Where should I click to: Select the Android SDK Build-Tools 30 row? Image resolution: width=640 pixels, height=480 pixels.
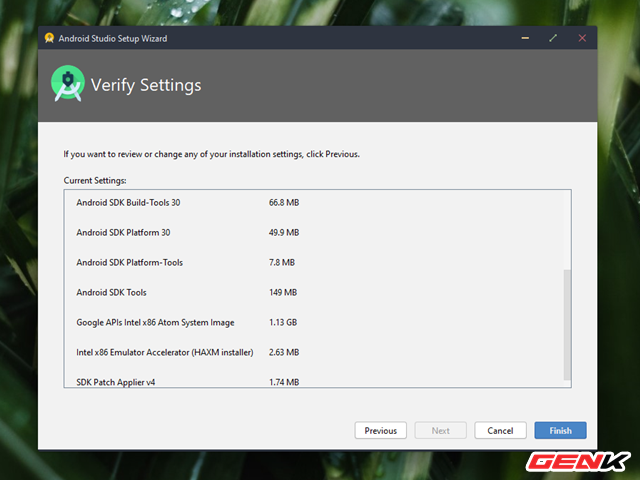pyautogui.click(x=128, y=203)
